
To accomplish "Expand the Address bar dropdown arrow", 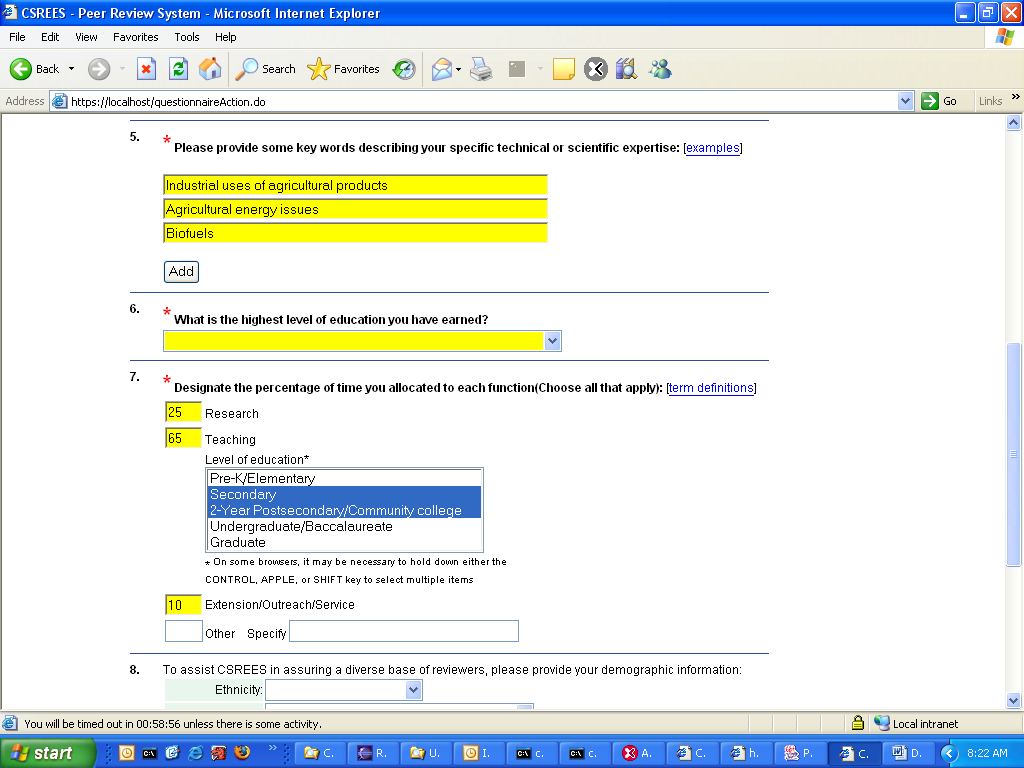I will [x=905, y=101].
